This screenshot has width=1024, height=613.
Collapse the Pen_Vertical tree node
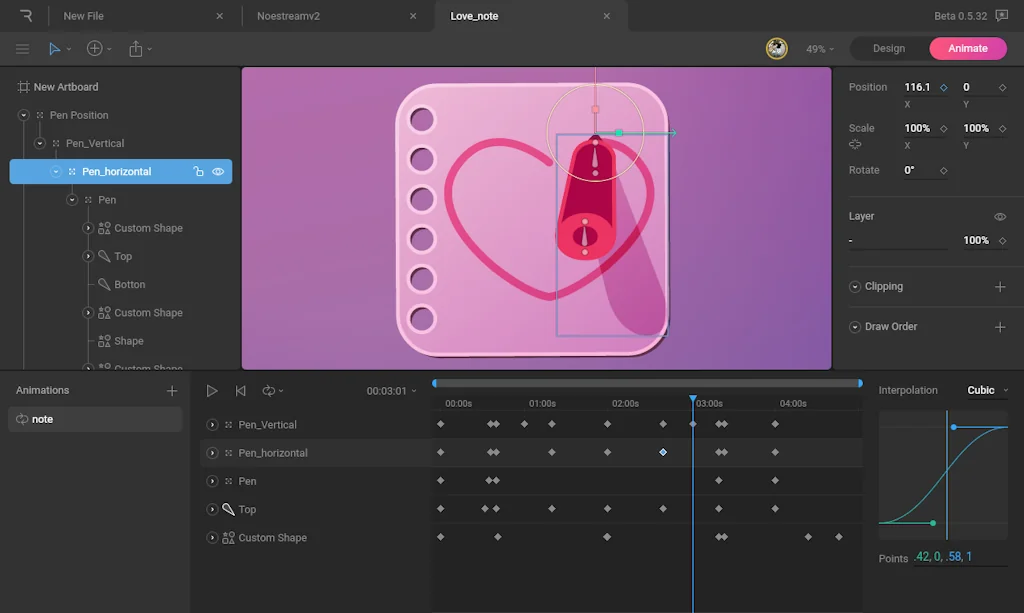(x=40, y=143)
